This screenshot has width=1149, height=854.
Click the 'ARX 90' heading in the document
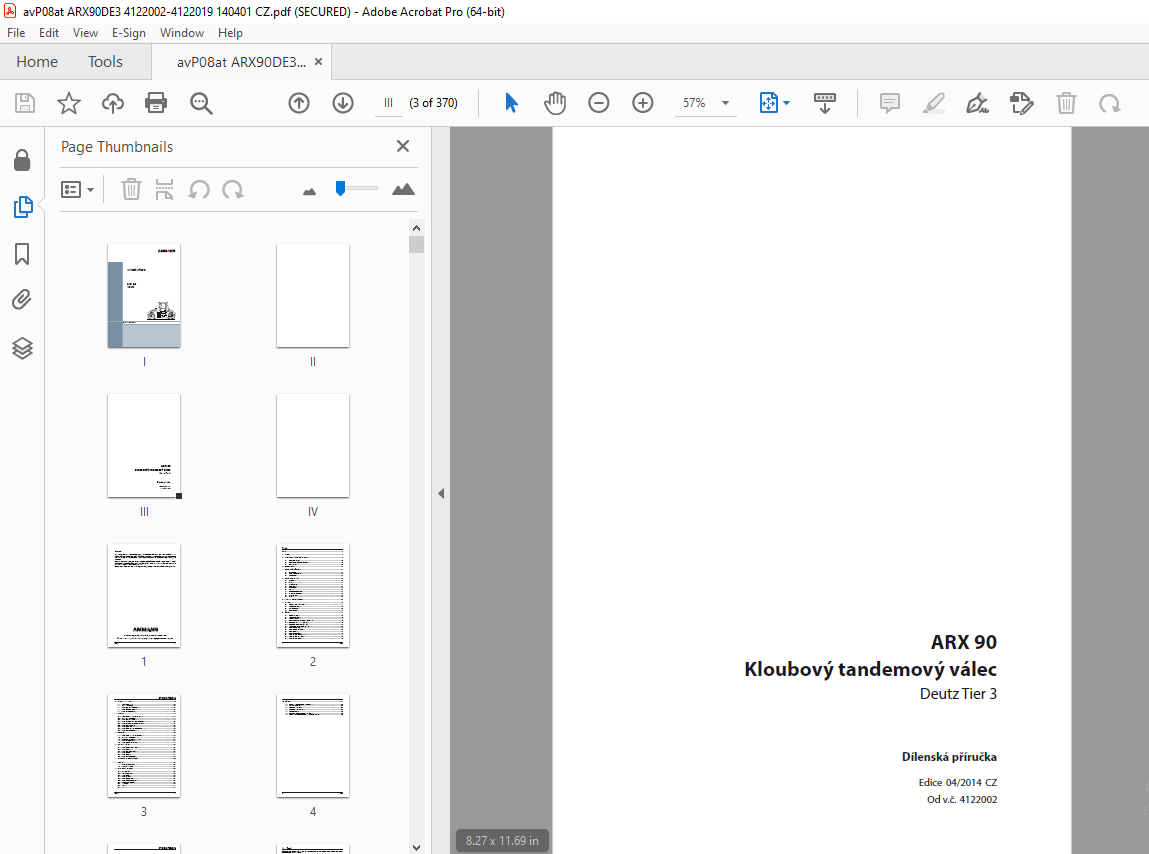click(x=964, y=642)
